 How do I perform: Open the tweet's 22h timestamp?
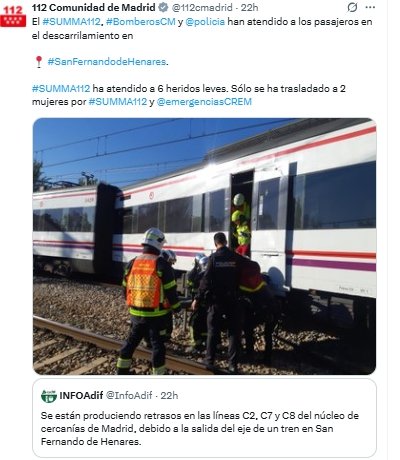249,7
